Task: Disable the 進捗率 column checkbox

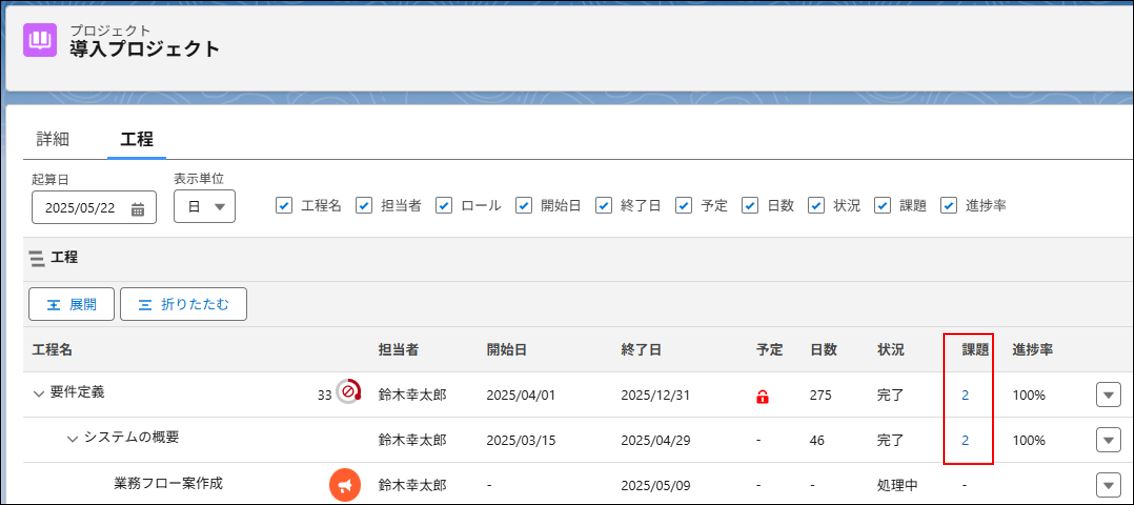Action: tap(949, 205)
